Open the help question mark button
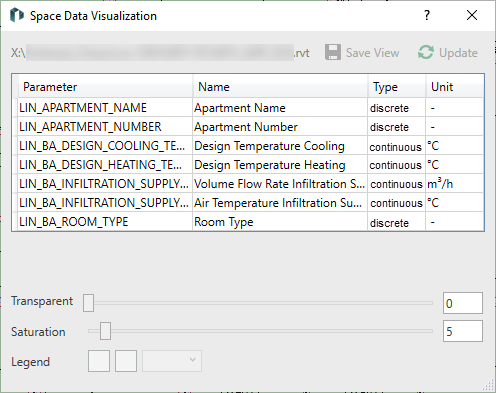Image resolution: width=496 pixels, height=393 pixels. tap(427, 15)
